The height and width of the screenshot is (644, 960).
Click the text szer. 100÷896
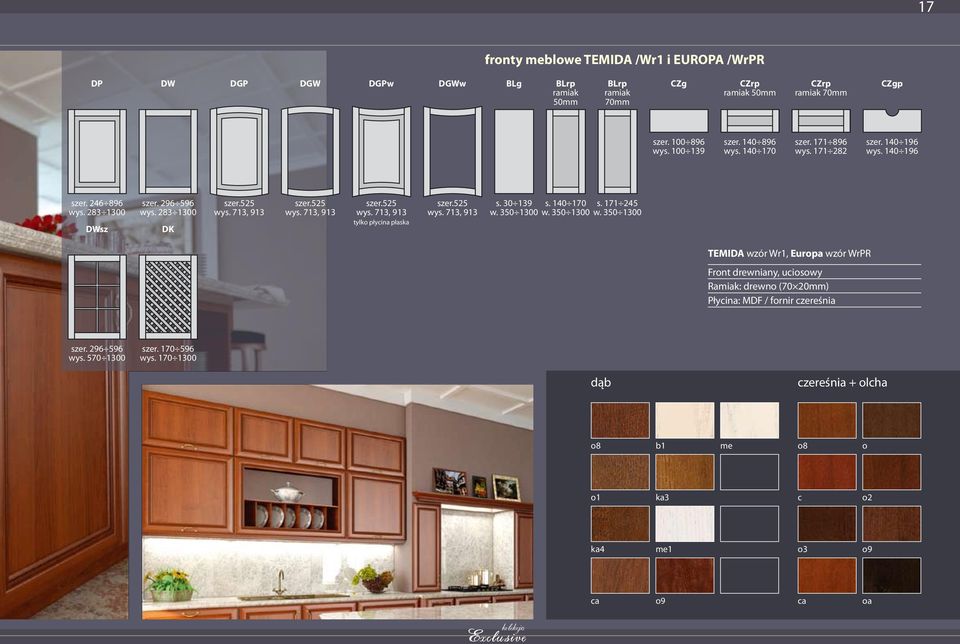pyautogui.click(x=678, y=141)
